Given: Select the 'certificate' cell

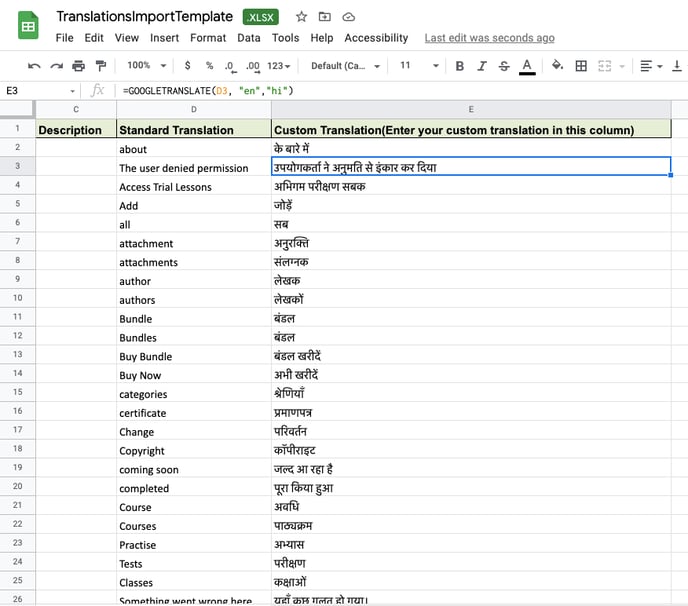Looking at the screenshot, I should [194, 411].
